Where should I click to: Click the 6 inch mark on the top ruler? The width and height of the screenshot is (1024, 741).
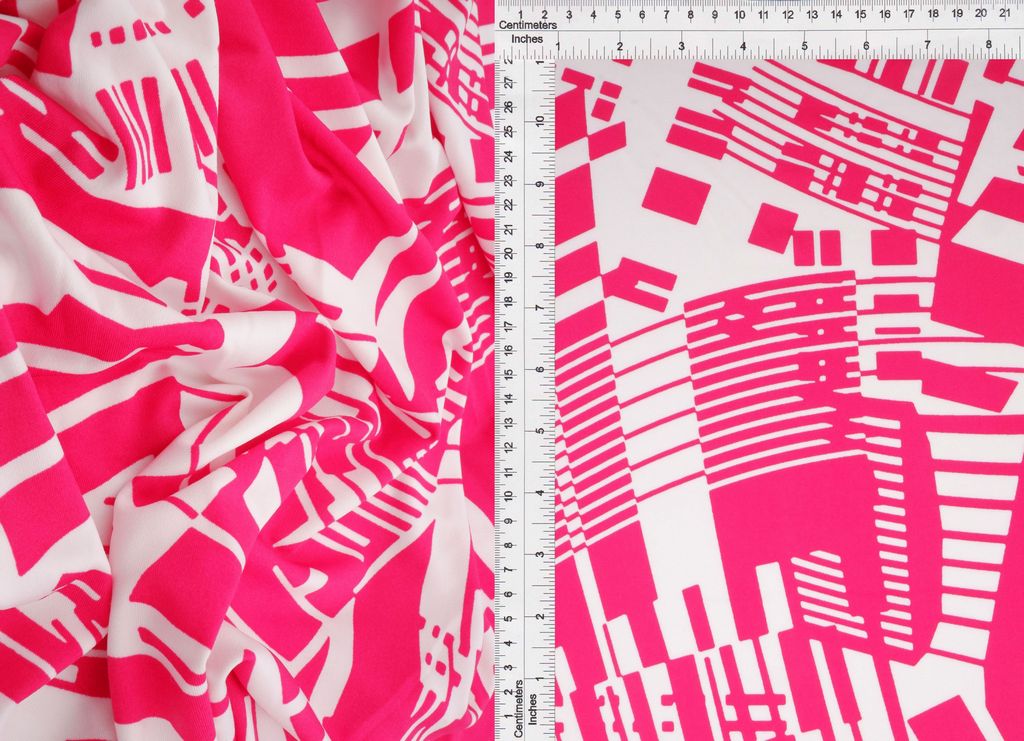pos(865,46)
